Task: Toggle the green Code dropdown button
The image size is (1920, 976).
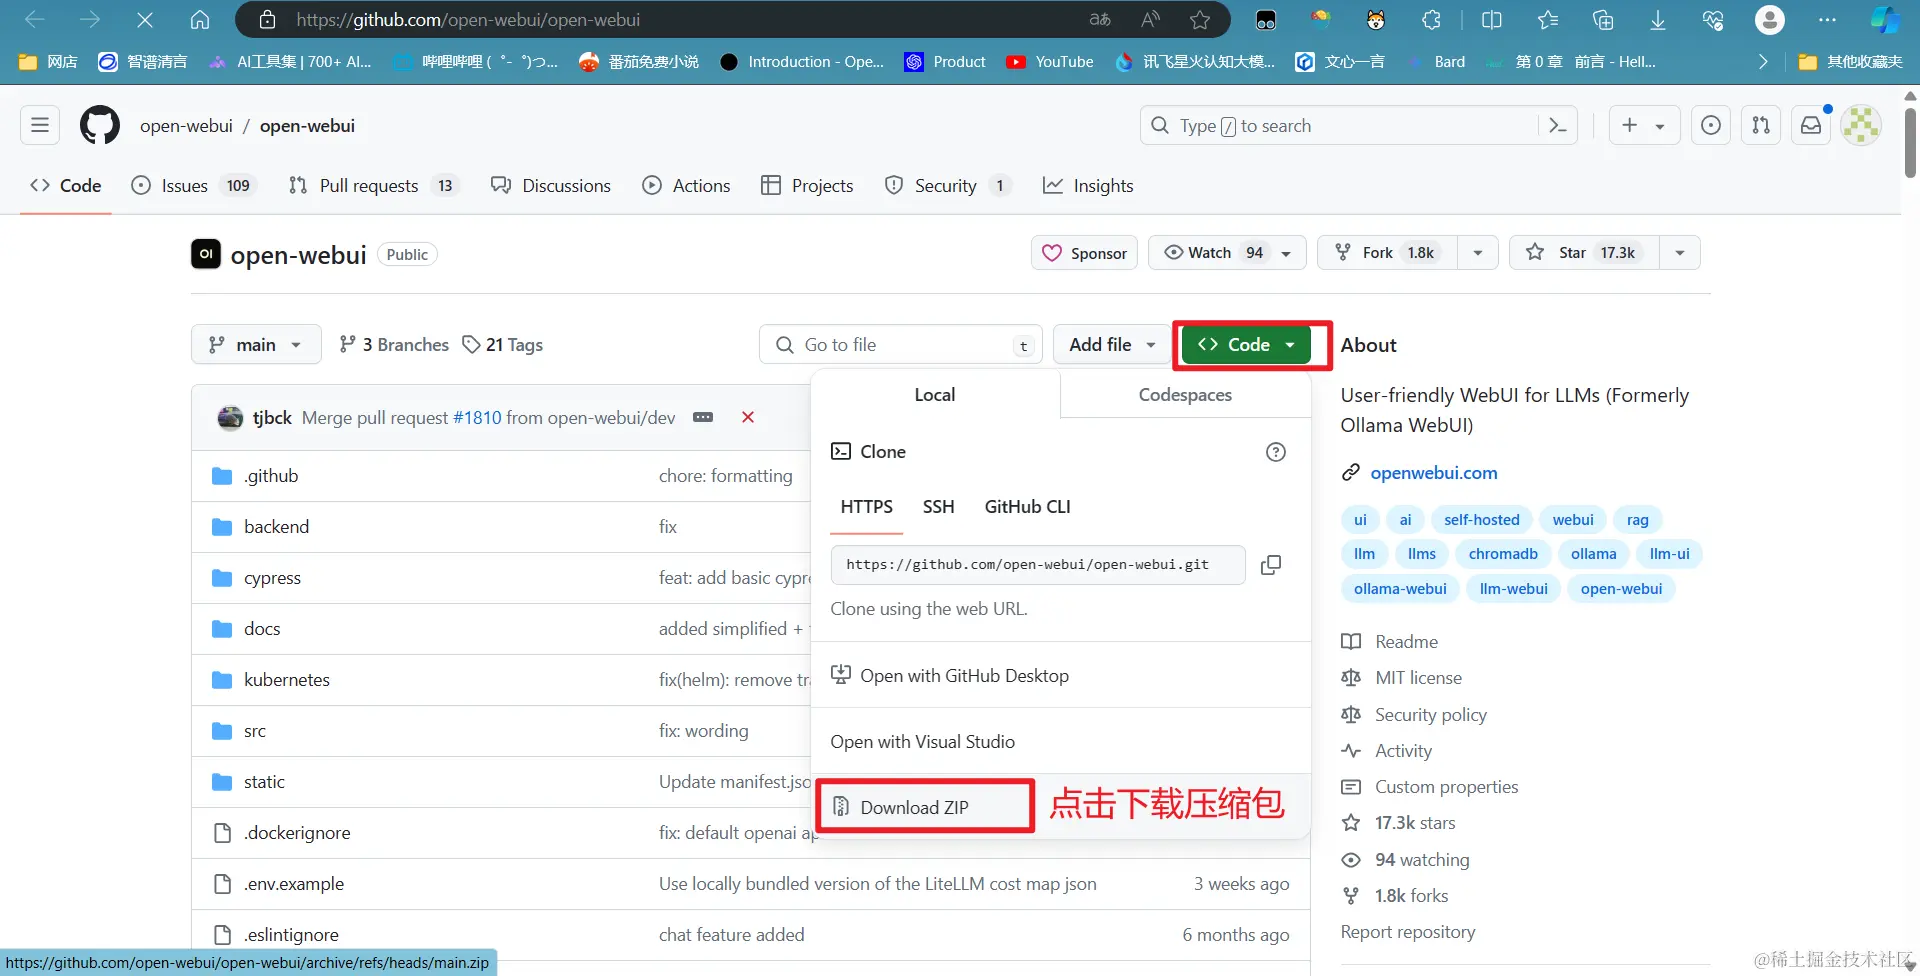Action: pos(1247,344)
